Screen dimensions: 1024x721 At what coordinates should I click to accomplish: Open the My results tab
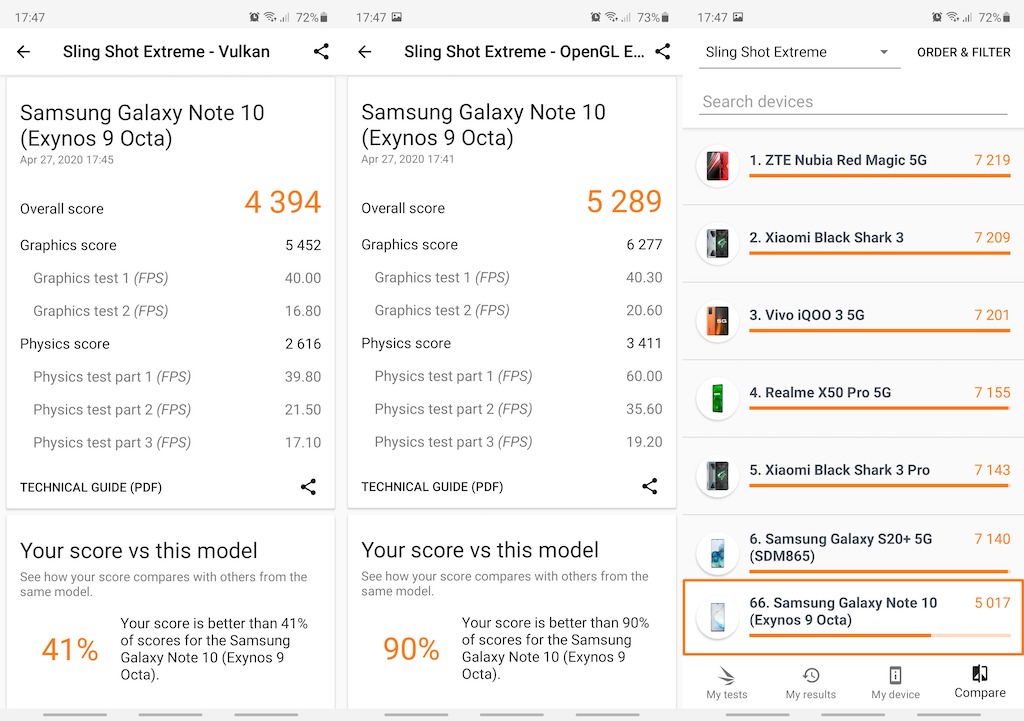click(811, 682)
